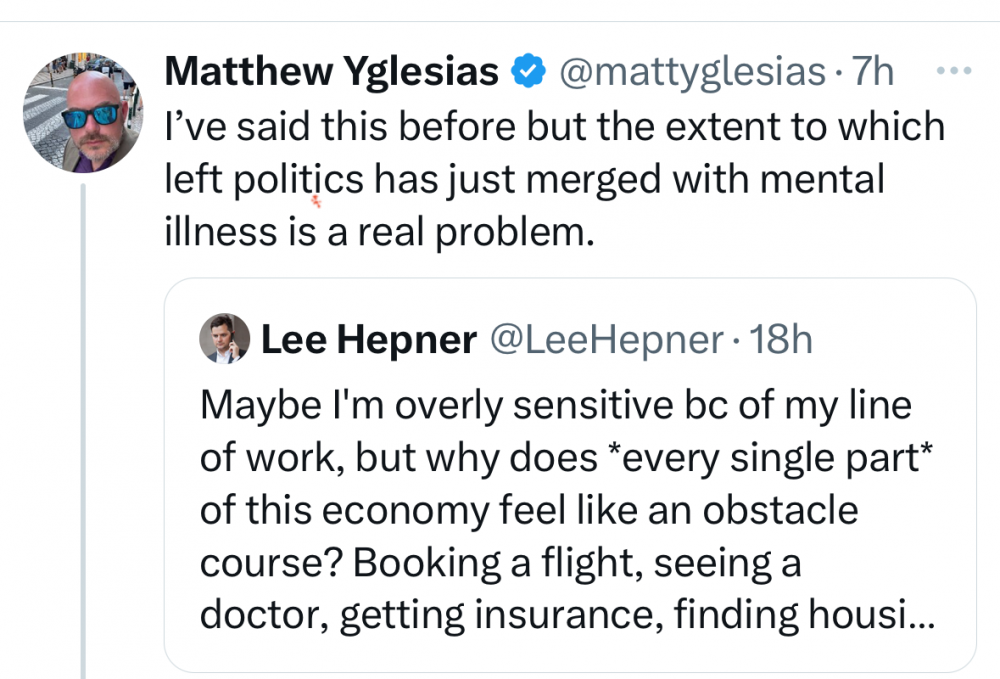Click the 7h tweet timestamp
This screenshot has width=1000, height=679.
tap(871, 72)
